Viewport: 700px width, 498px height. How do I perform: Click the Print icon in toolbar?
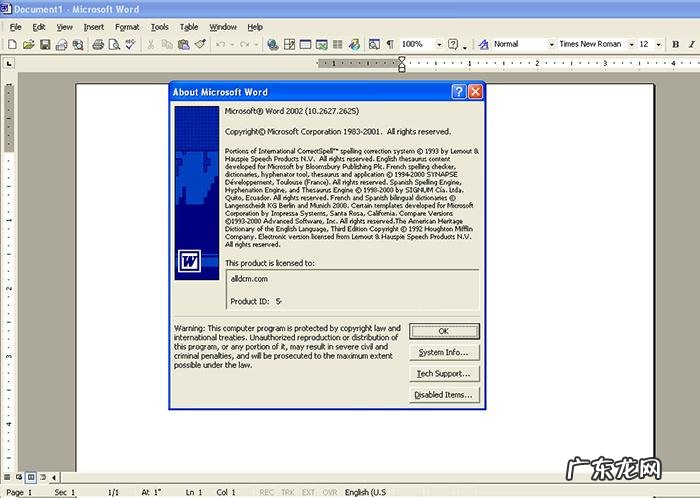[97, 45]
